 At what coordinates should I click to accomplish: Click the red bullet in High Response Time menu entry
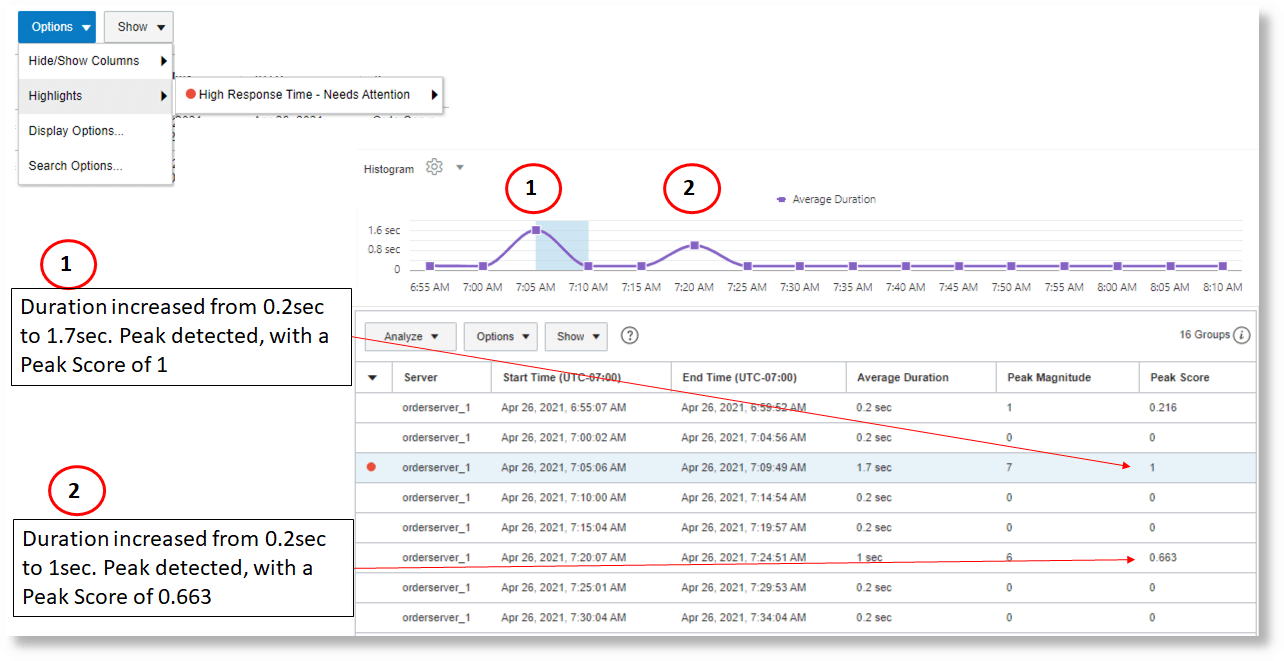(x=190, y=94)
